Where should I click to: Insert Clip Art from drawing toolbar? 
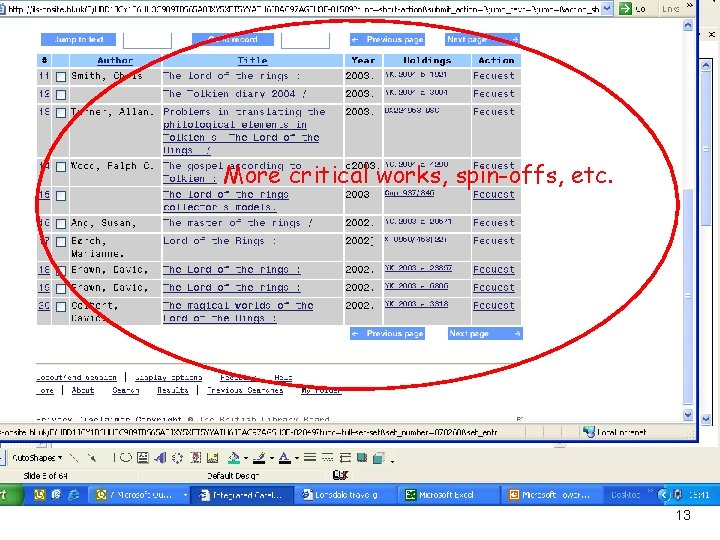click(x=195, y=458)
